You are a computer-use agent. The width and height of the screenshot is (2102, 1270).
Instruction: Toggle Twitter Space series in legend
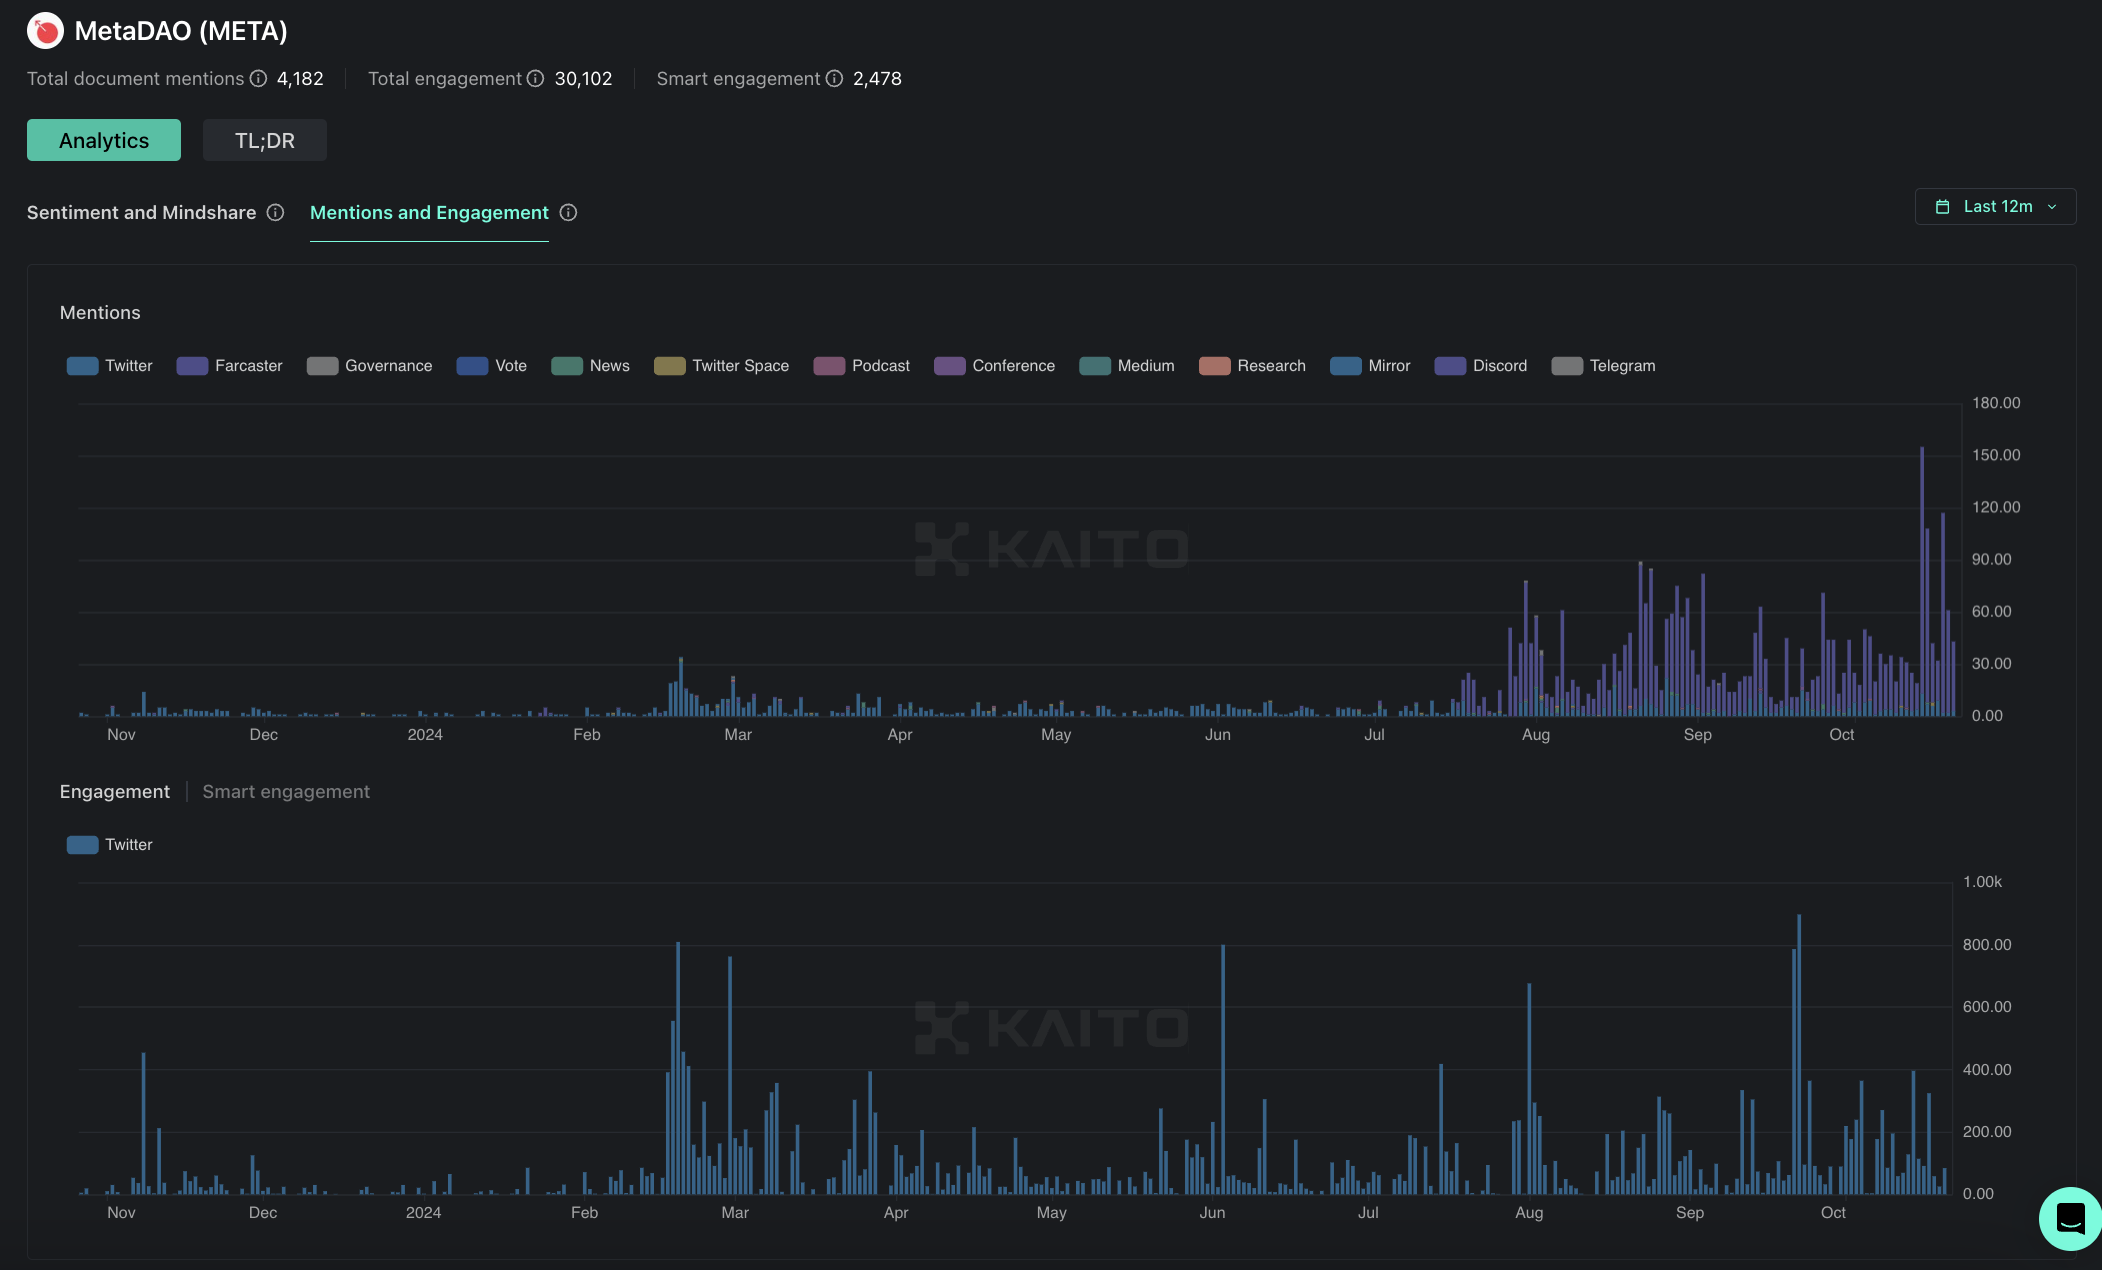[722, 366]
